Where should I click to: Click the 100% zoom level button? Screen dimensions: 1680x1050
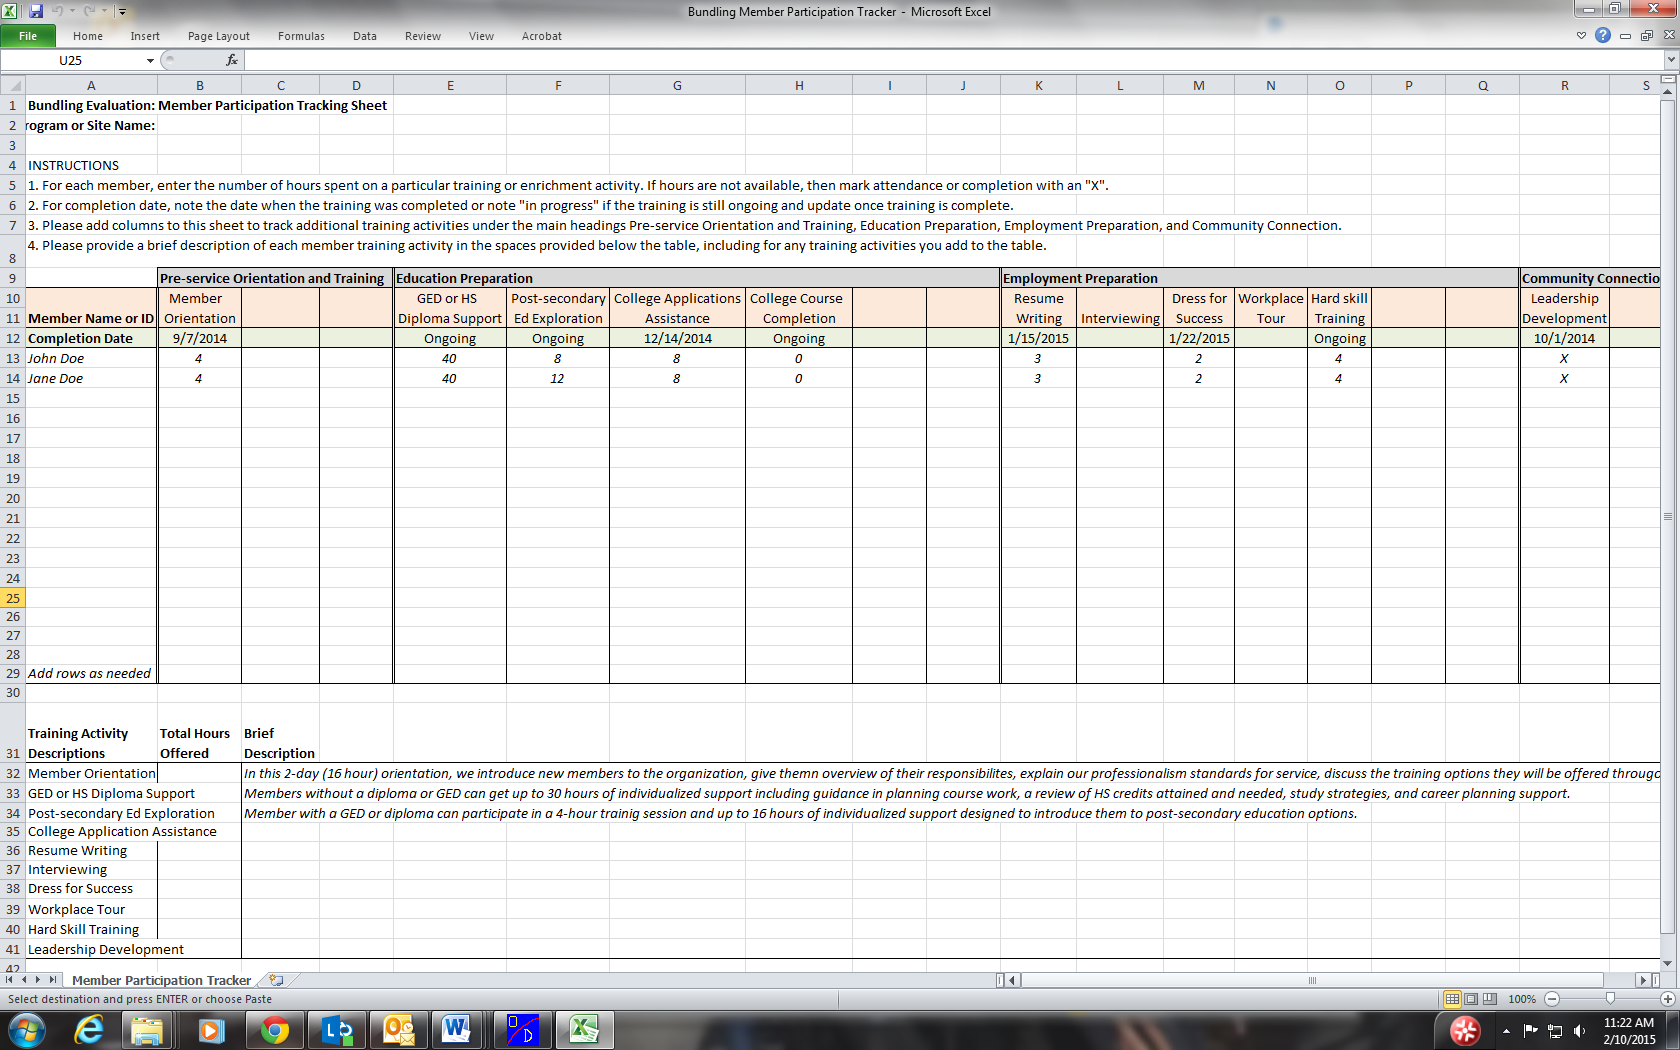[x=1522, y=999]
